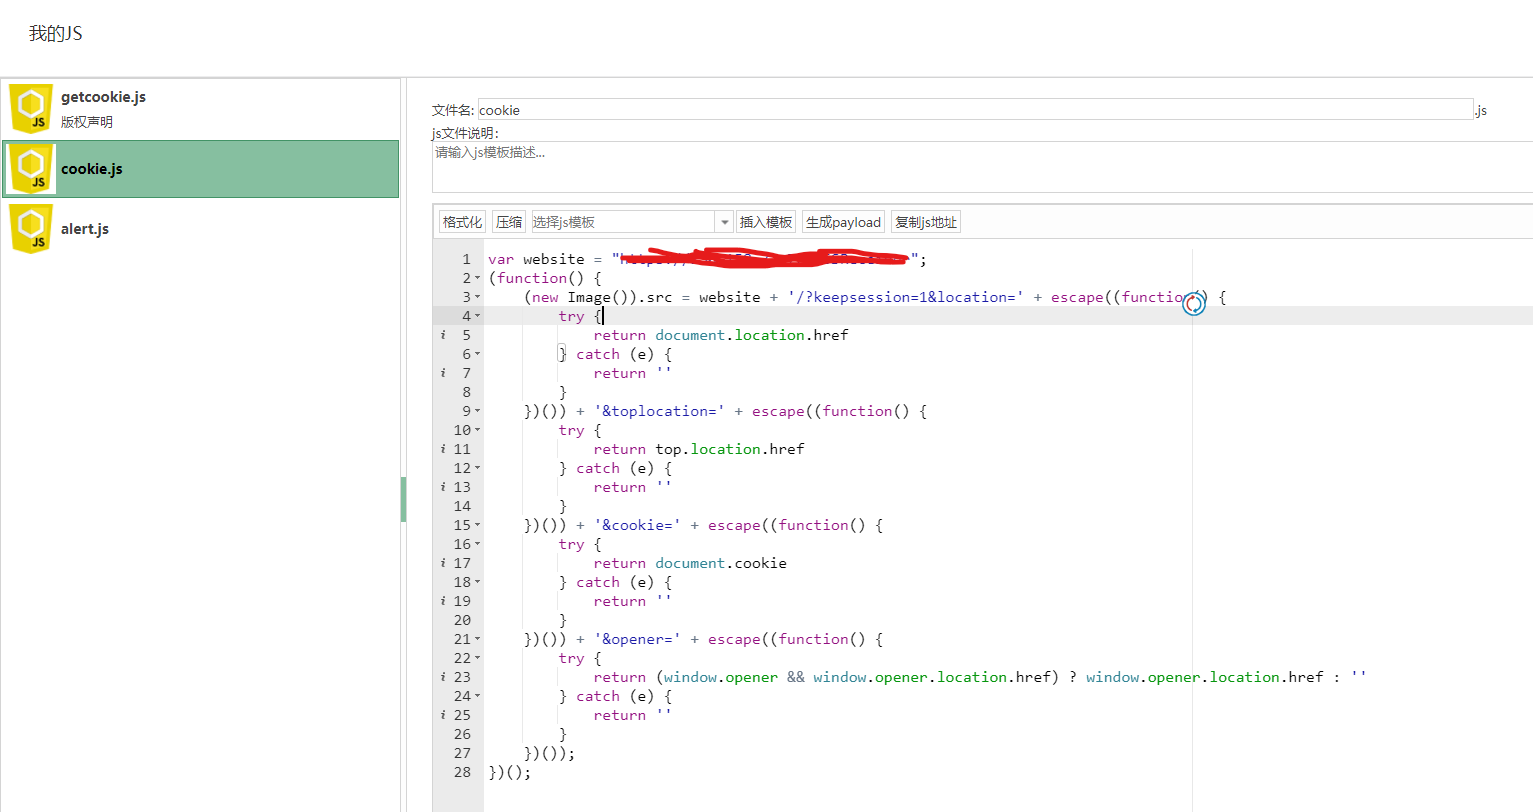The image size is (1533, 812).
Task: Click 'document.cookie' on line 17
Action: [x=721, y=564]
